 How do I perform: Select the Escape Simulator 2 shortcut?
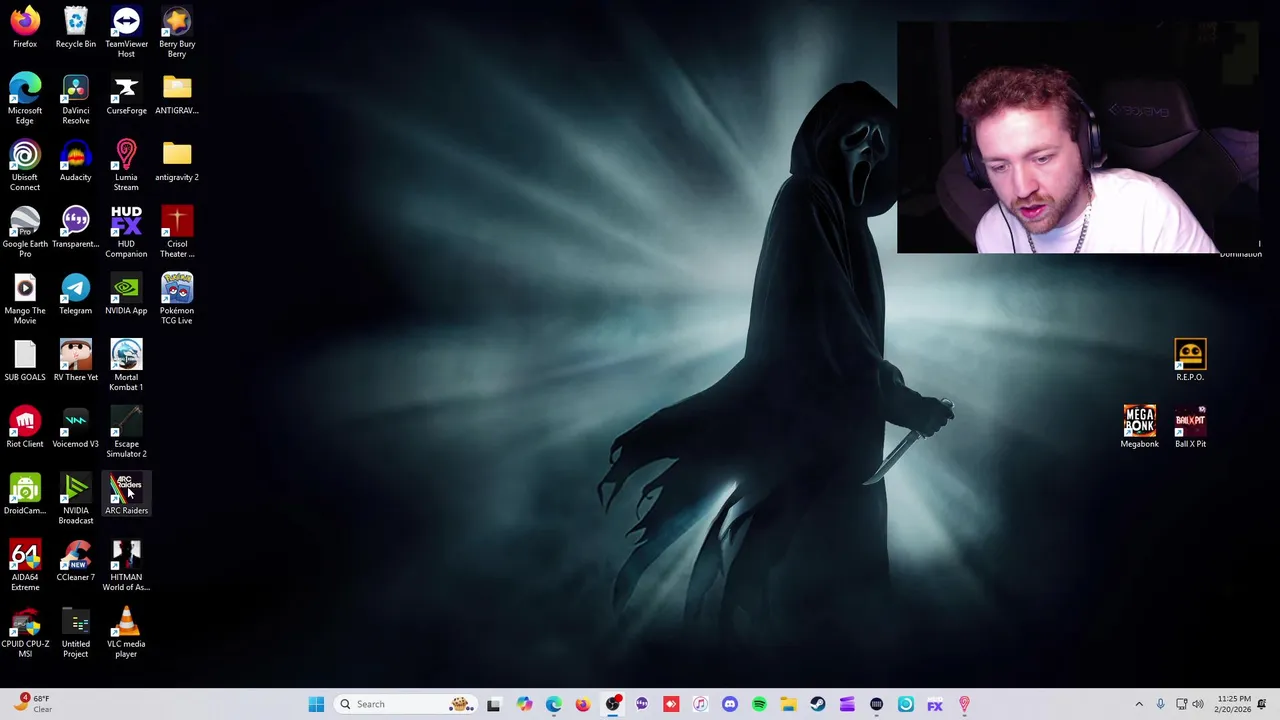point(126,432)
